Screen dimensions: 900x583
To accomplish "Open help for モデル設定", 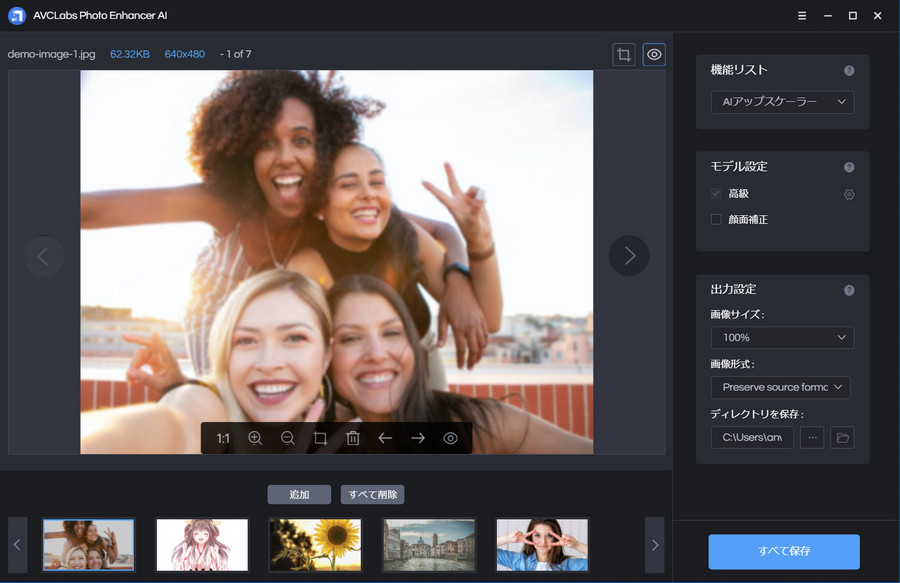I will (849, 167).
